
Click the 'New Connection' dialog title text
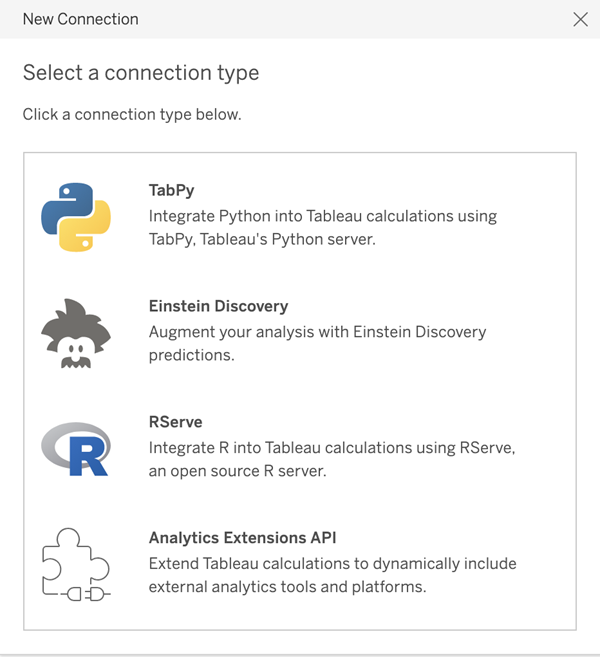[x=80, y=19]
